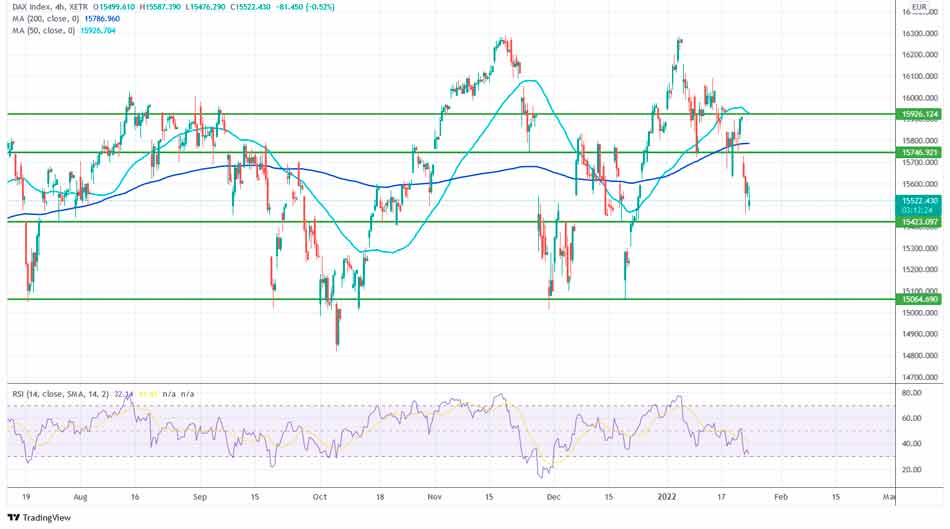
Task: Click the Feb label on the time axis
Action: click(781, 497)
